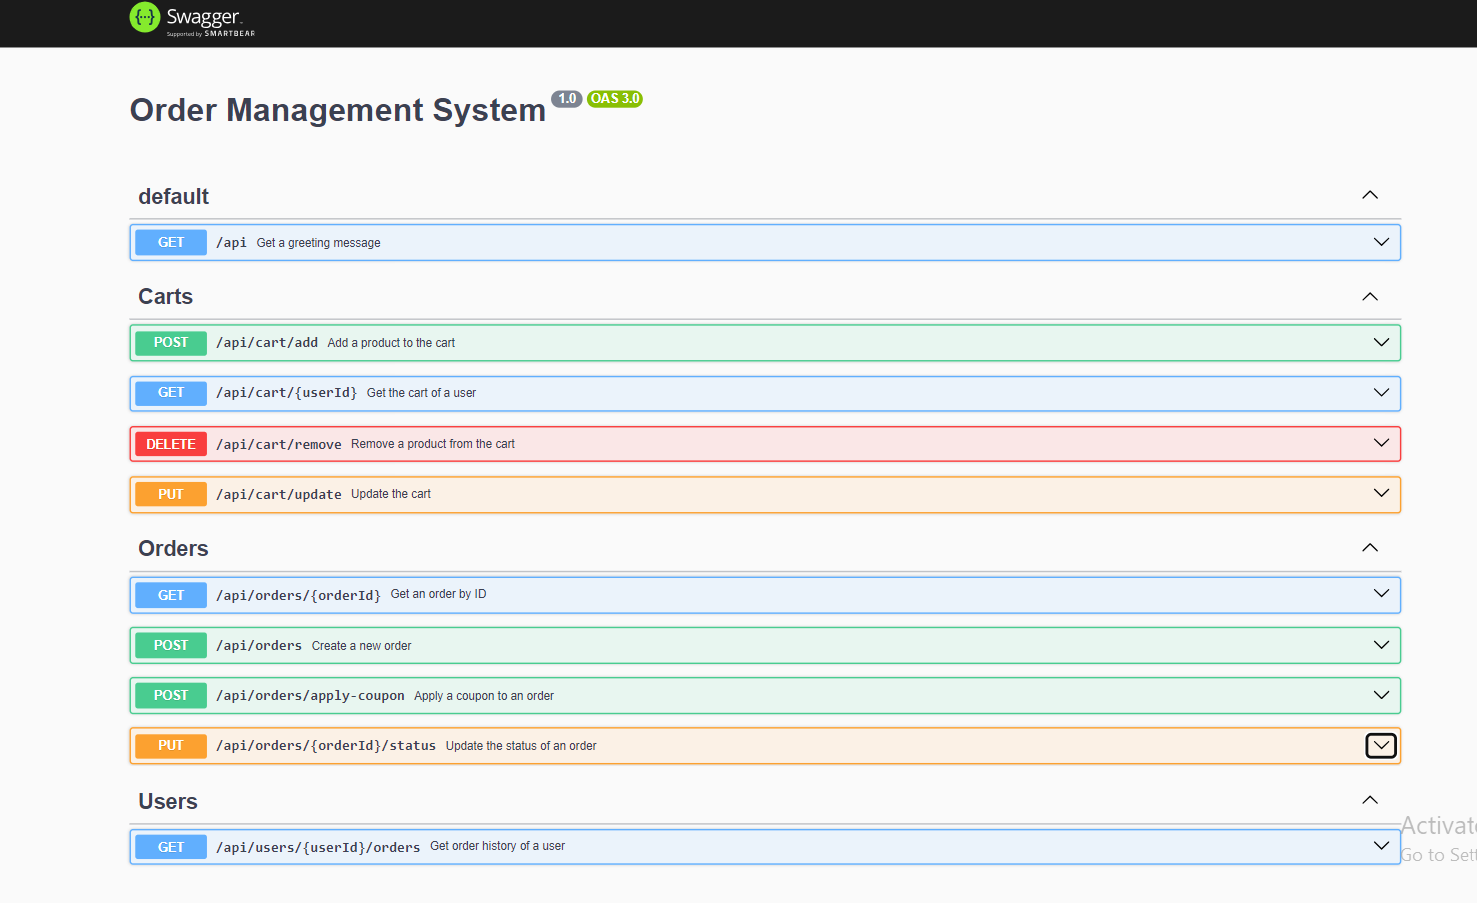Viewport: 1477px width, 903px height.
Task: Click 'Update the status of an order'
Action: (521, 746)
